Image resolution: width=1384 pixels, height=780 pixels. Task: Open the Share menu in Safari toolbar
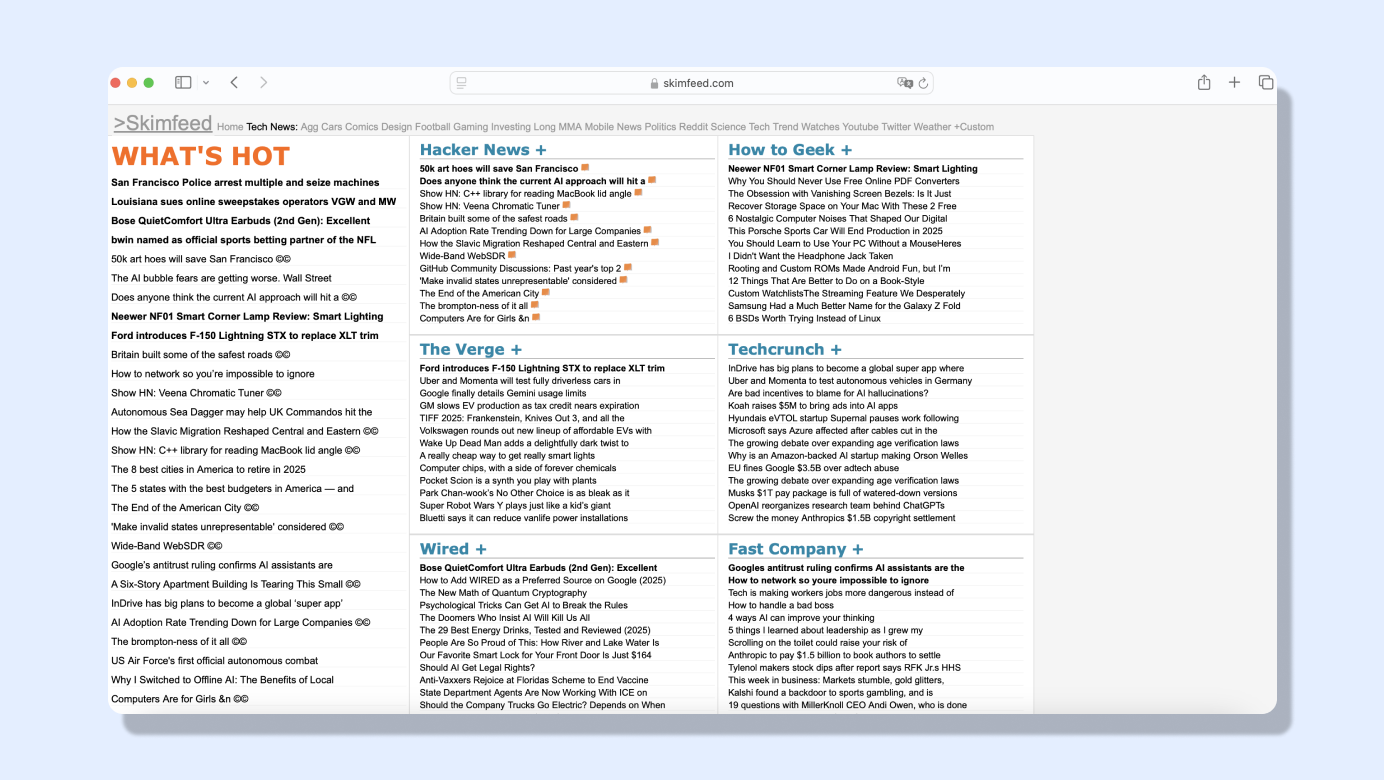point(1204,83)
